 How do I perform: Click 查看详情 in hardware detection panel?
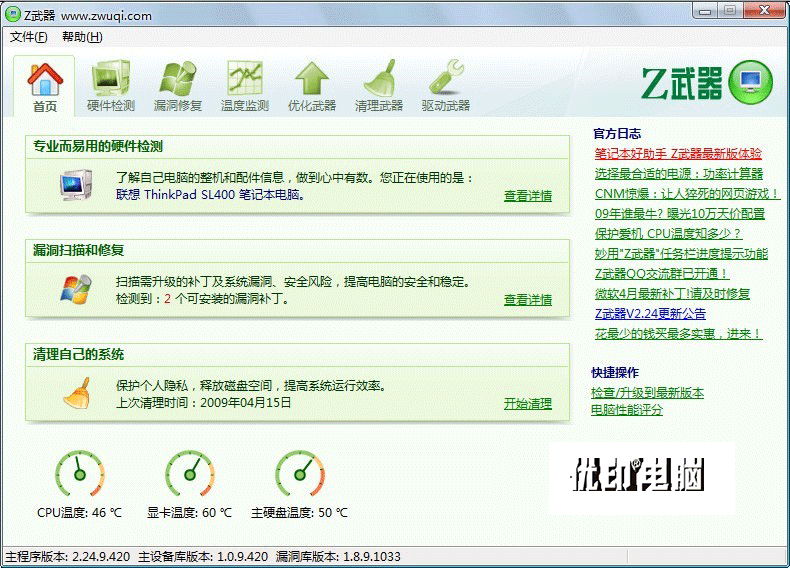(x=528, y=196)
